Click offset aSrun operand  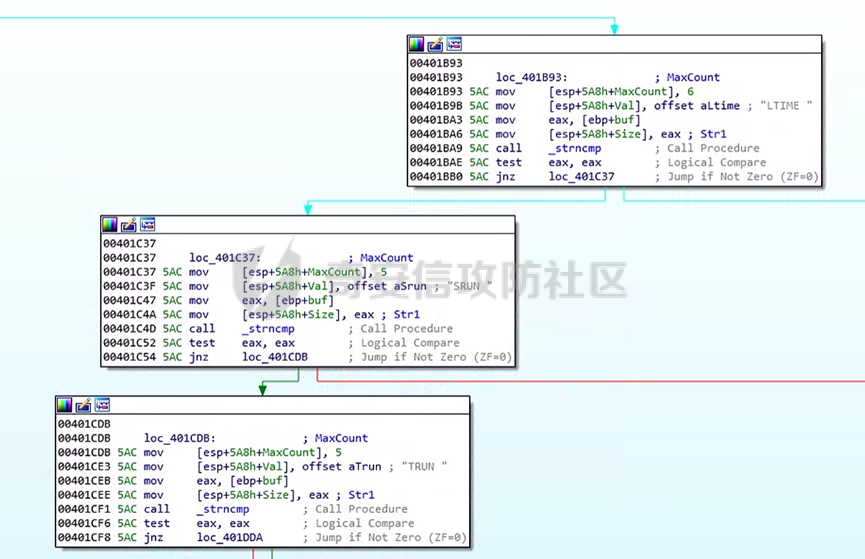click(386, 286)
